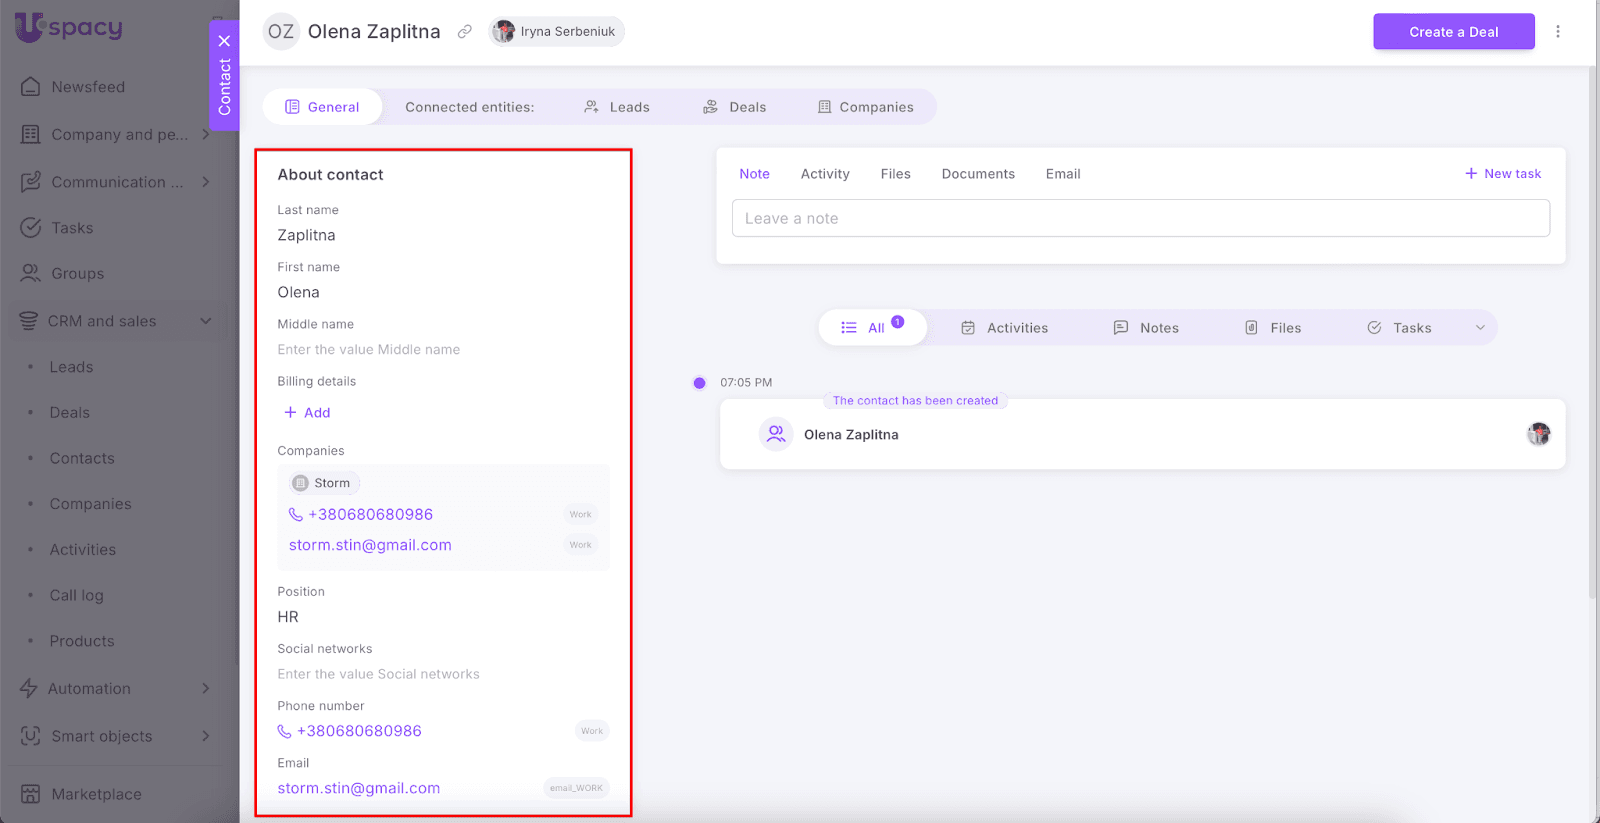Open Tasks in the left sidebar

point(72,228)
